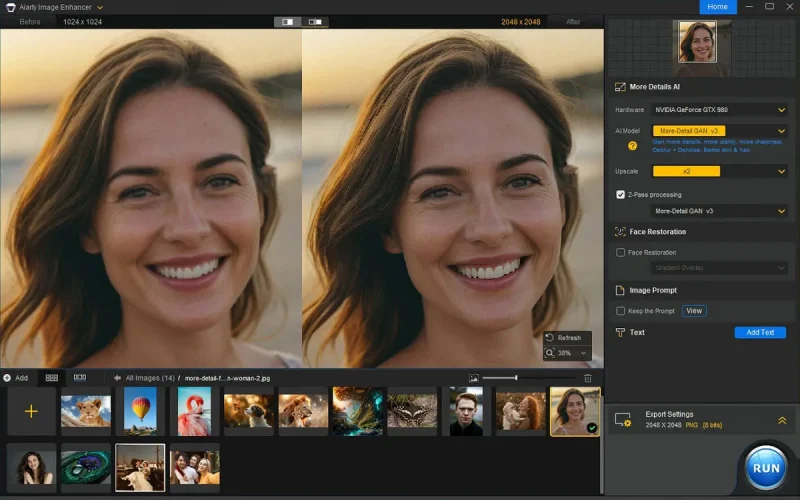Click the Add Text button

[x=760, y=333]
